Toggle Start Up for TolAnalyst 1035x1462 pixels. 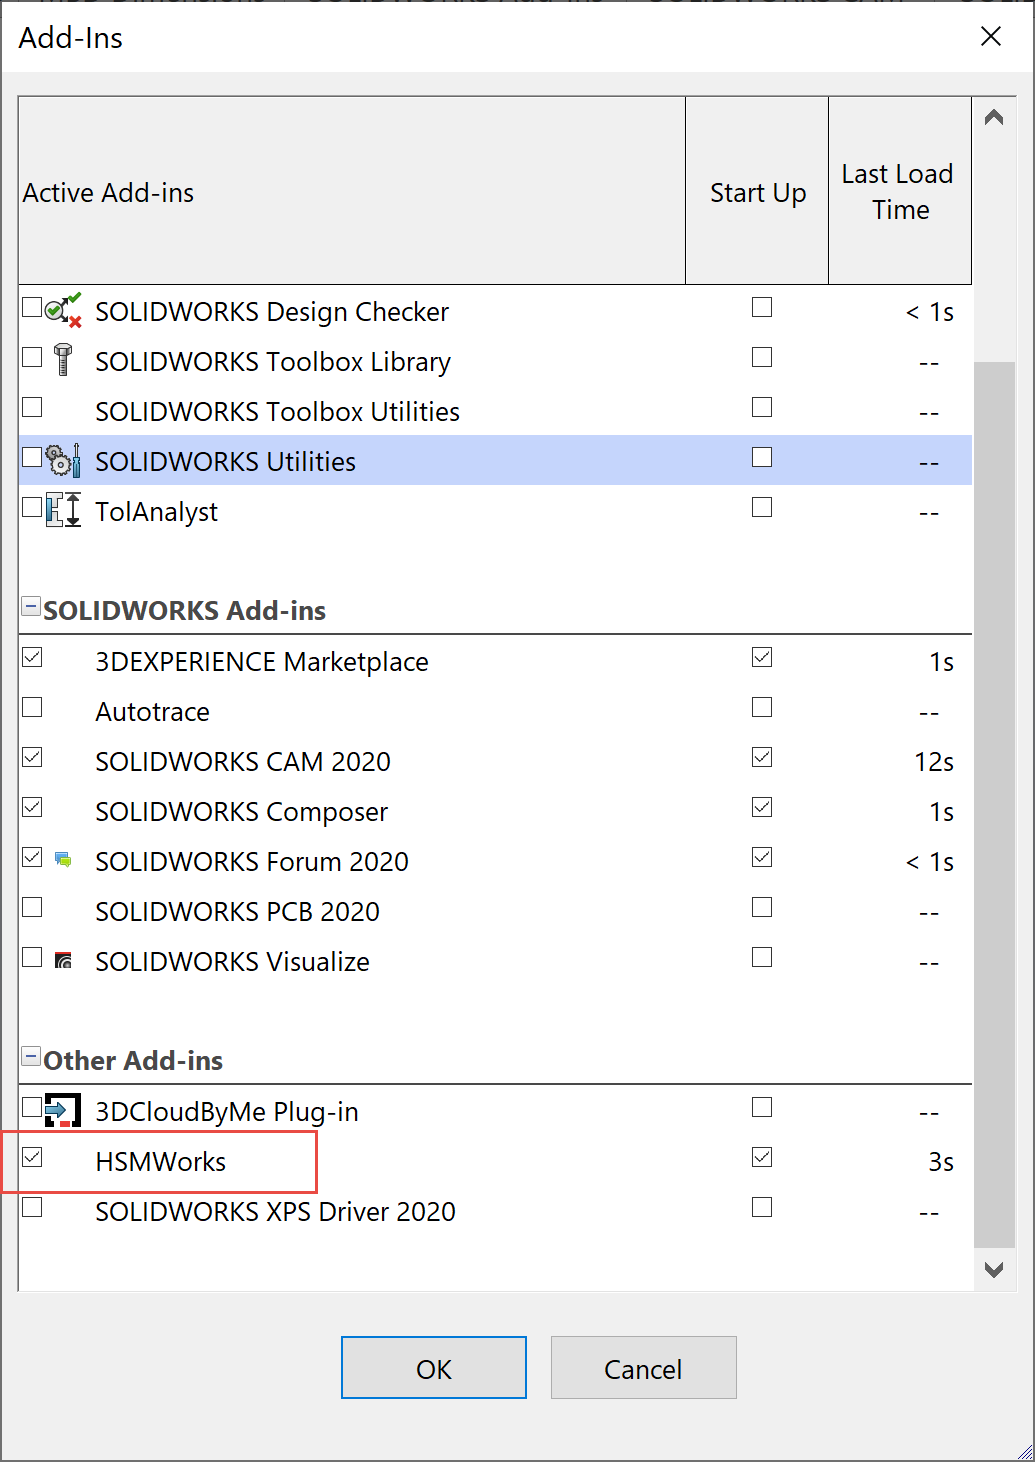click(x=762, y=507)
